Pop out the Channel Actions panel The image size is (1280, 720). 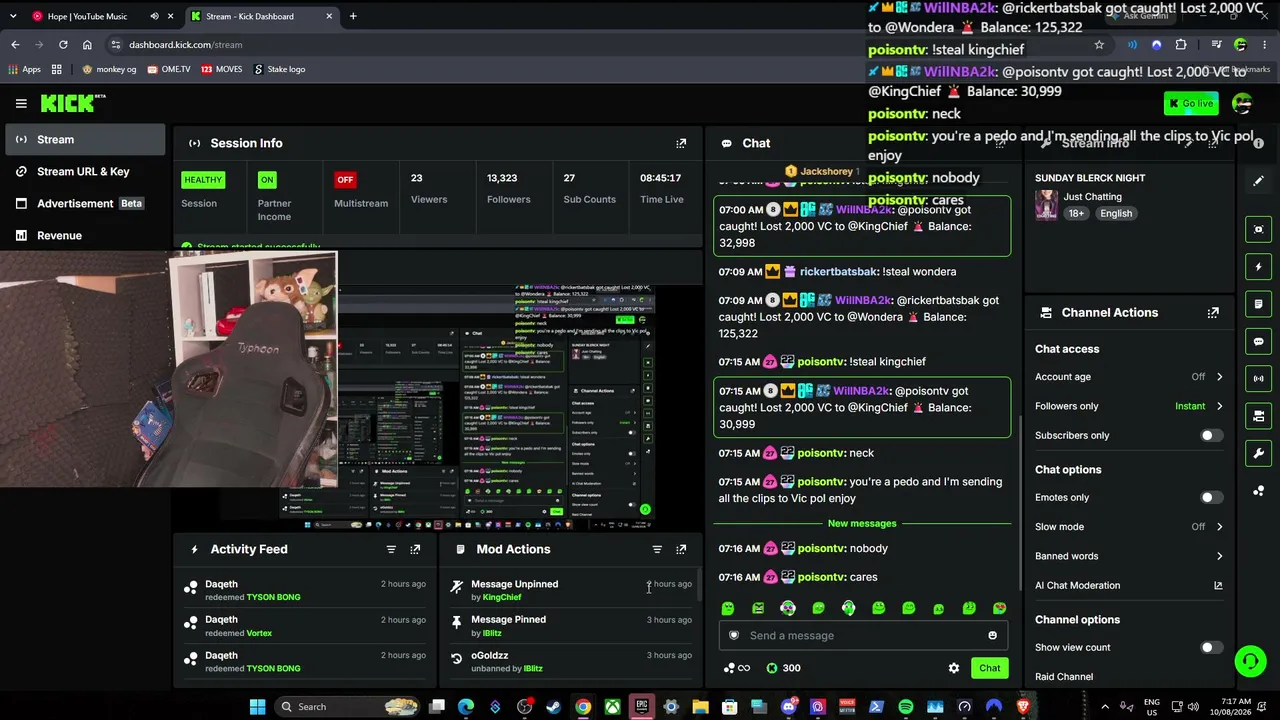click(x=1213, y=313)
